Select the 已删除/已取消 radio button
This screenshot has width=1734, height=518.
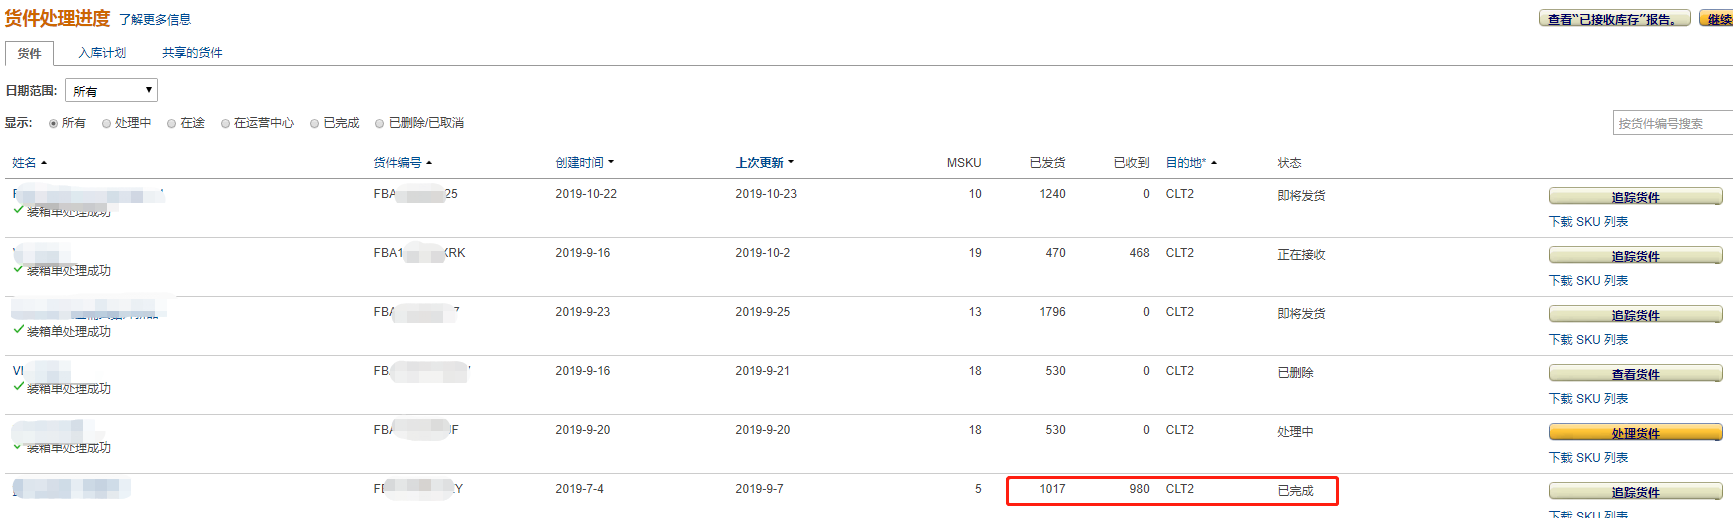(x=380, y=124)
